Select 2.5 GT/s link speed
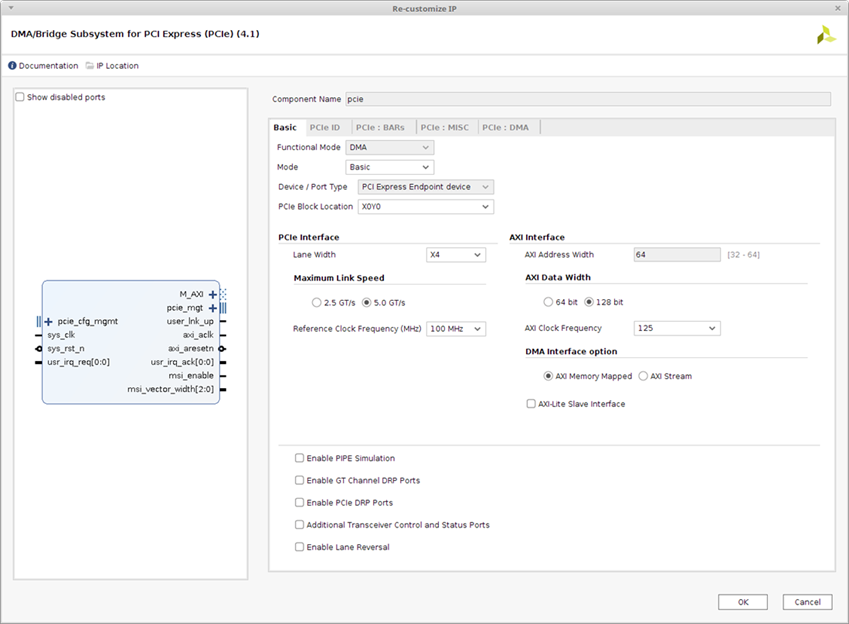849x624 pixels. (317, 302)
